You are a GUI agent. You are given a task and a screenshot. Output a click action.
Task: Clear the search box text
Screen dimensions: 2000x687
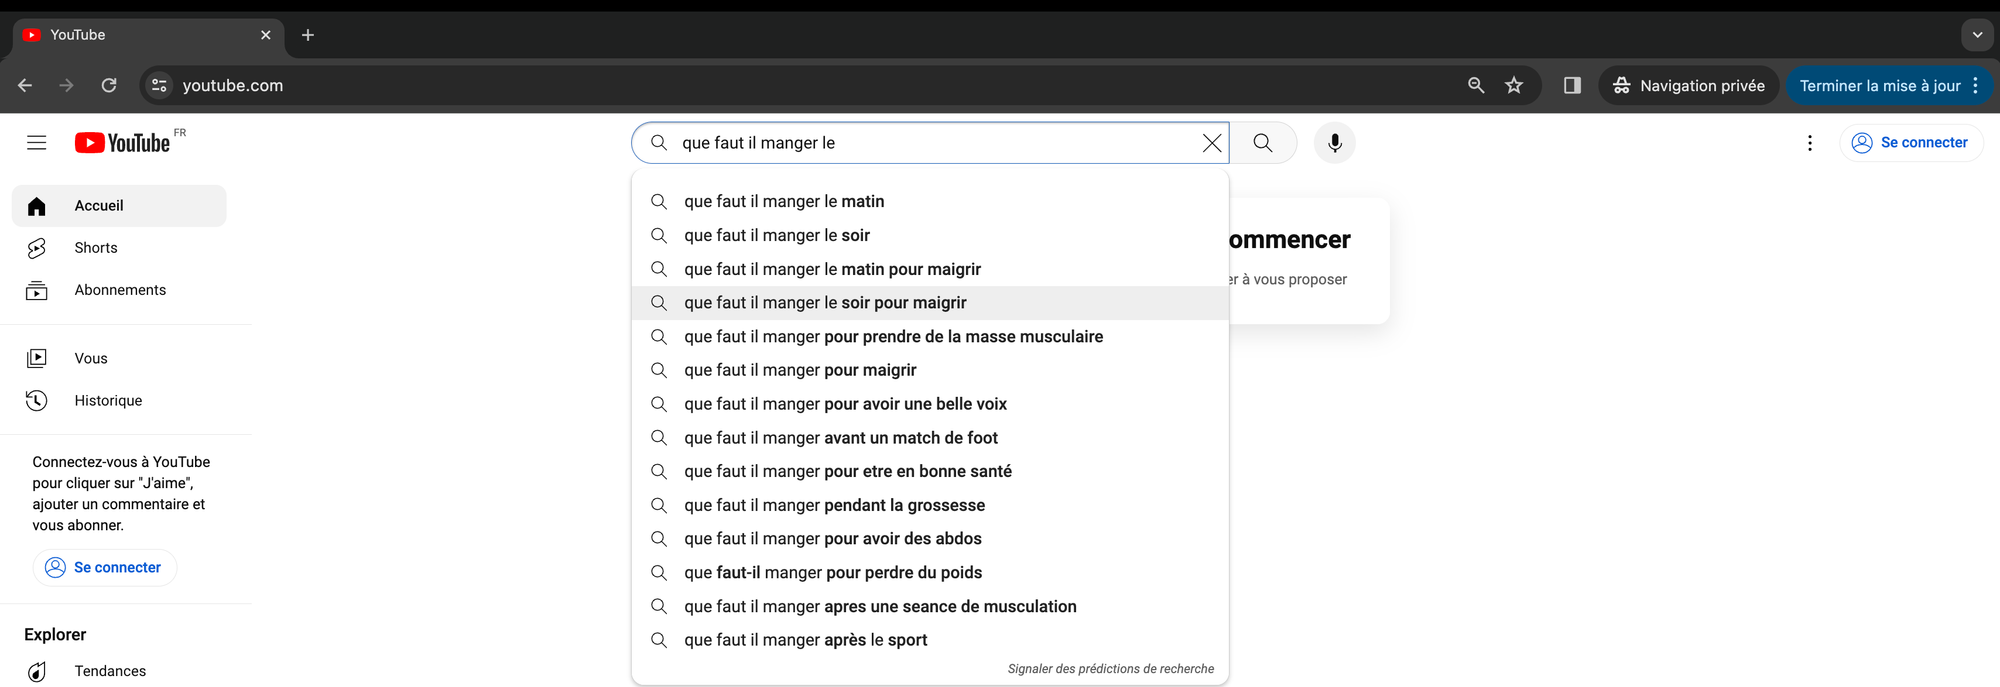(x=1211, y=143)
